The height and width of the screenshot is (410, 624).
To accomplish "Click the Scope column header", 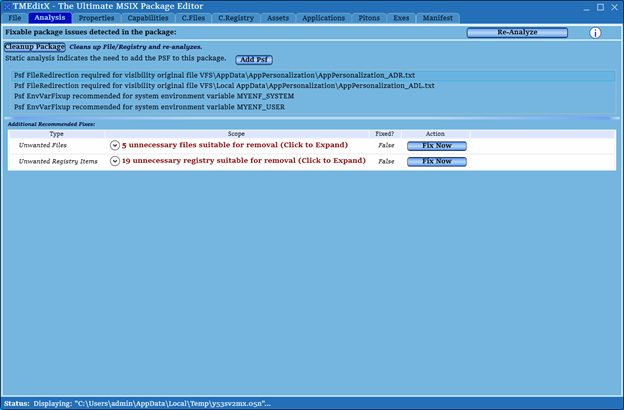I will click(236, 134).
